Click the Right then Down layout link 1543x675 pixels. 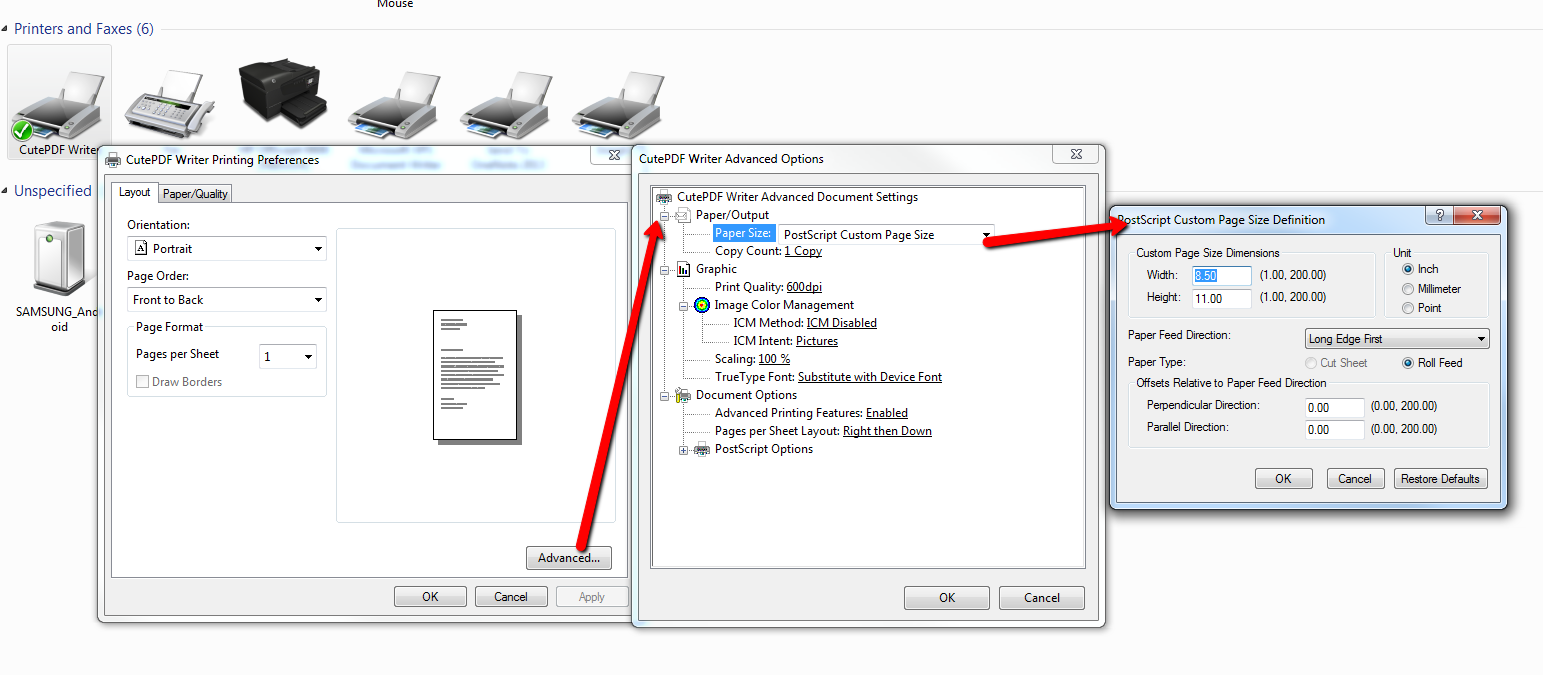point(887,431)
